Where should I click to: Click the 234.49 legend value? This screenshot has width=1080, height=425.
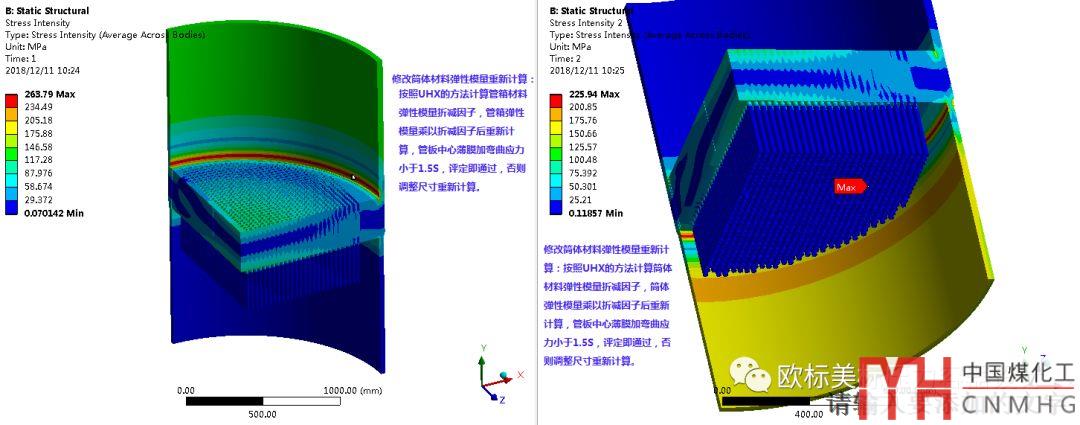38,107
